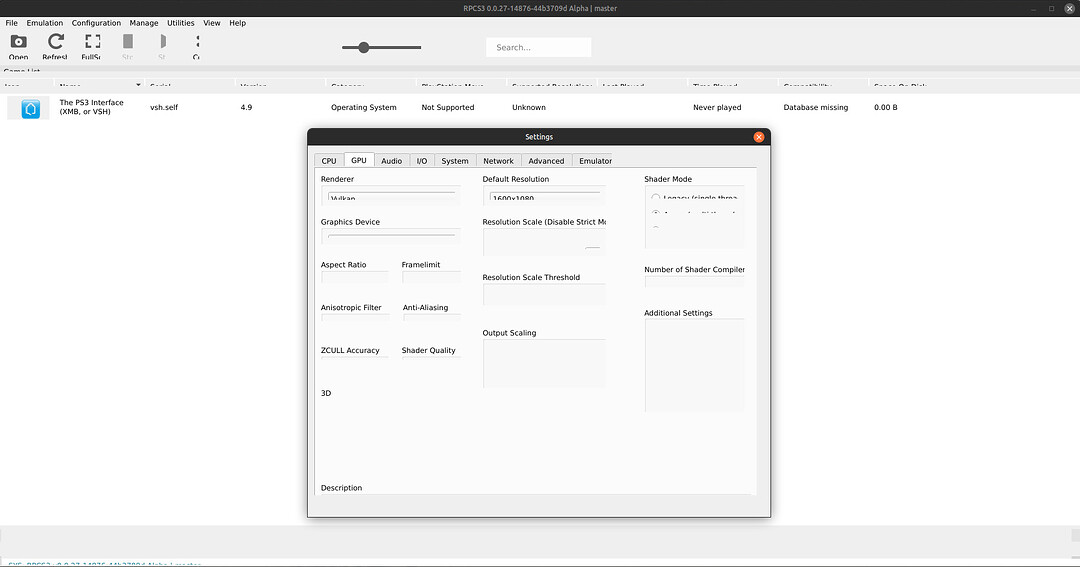Open the Configuration menu
The height and width of the screenshot is (567, 1080).
coord(96,23)
